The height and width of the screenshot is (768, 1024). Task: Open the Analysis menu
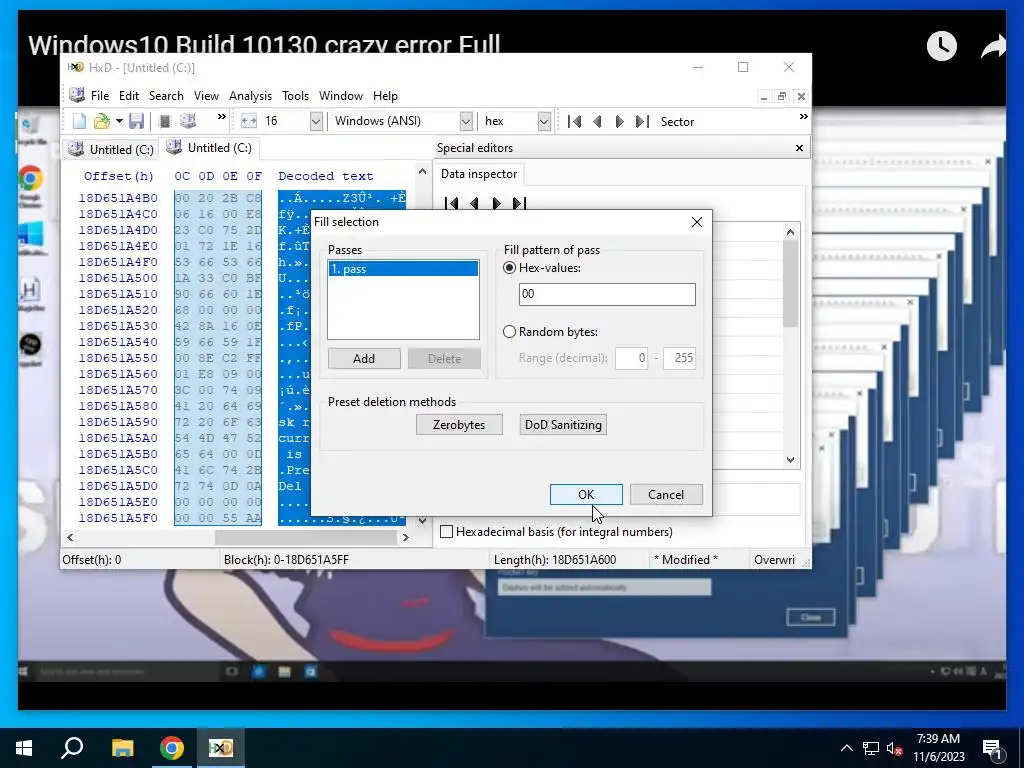click(250, 95)
